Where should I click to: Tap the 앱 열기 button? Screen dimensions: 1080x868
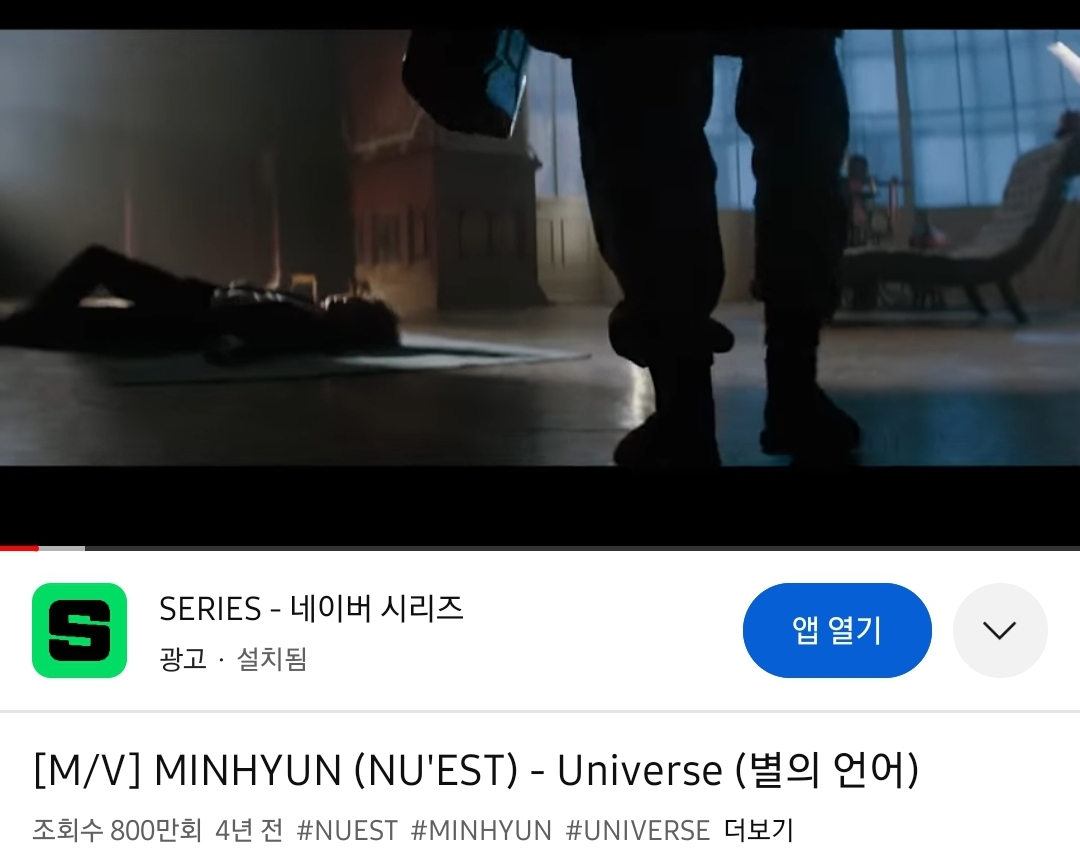(x=837, y=630)
